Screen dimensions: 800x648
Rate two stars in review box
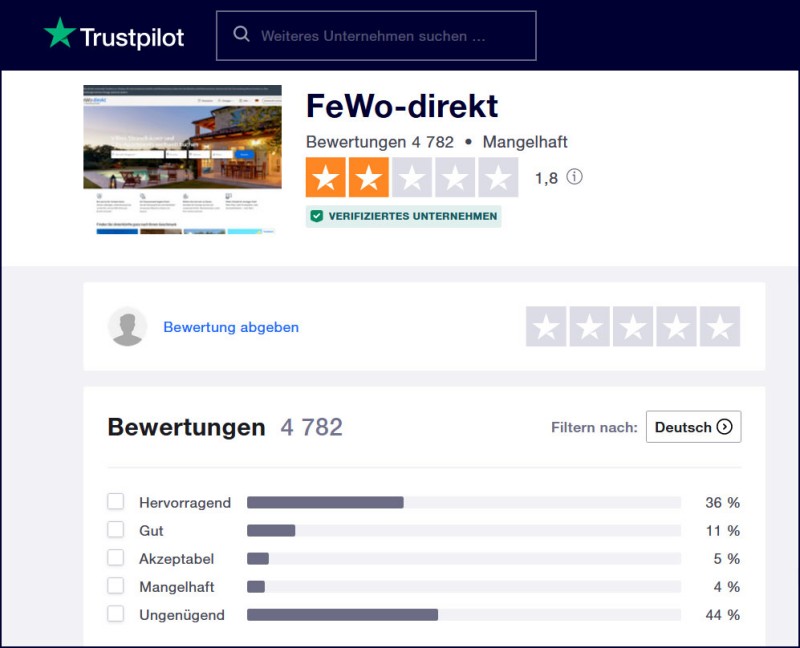point(589,327)
